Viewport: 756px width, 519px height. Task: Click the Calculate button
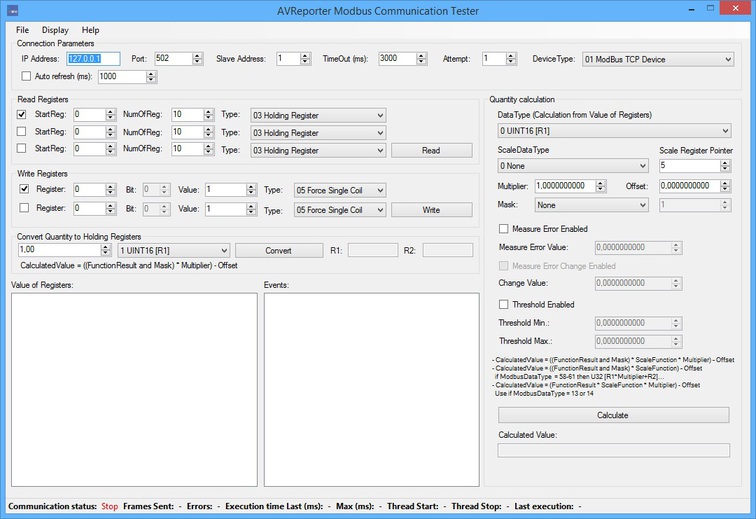[613, 415]
